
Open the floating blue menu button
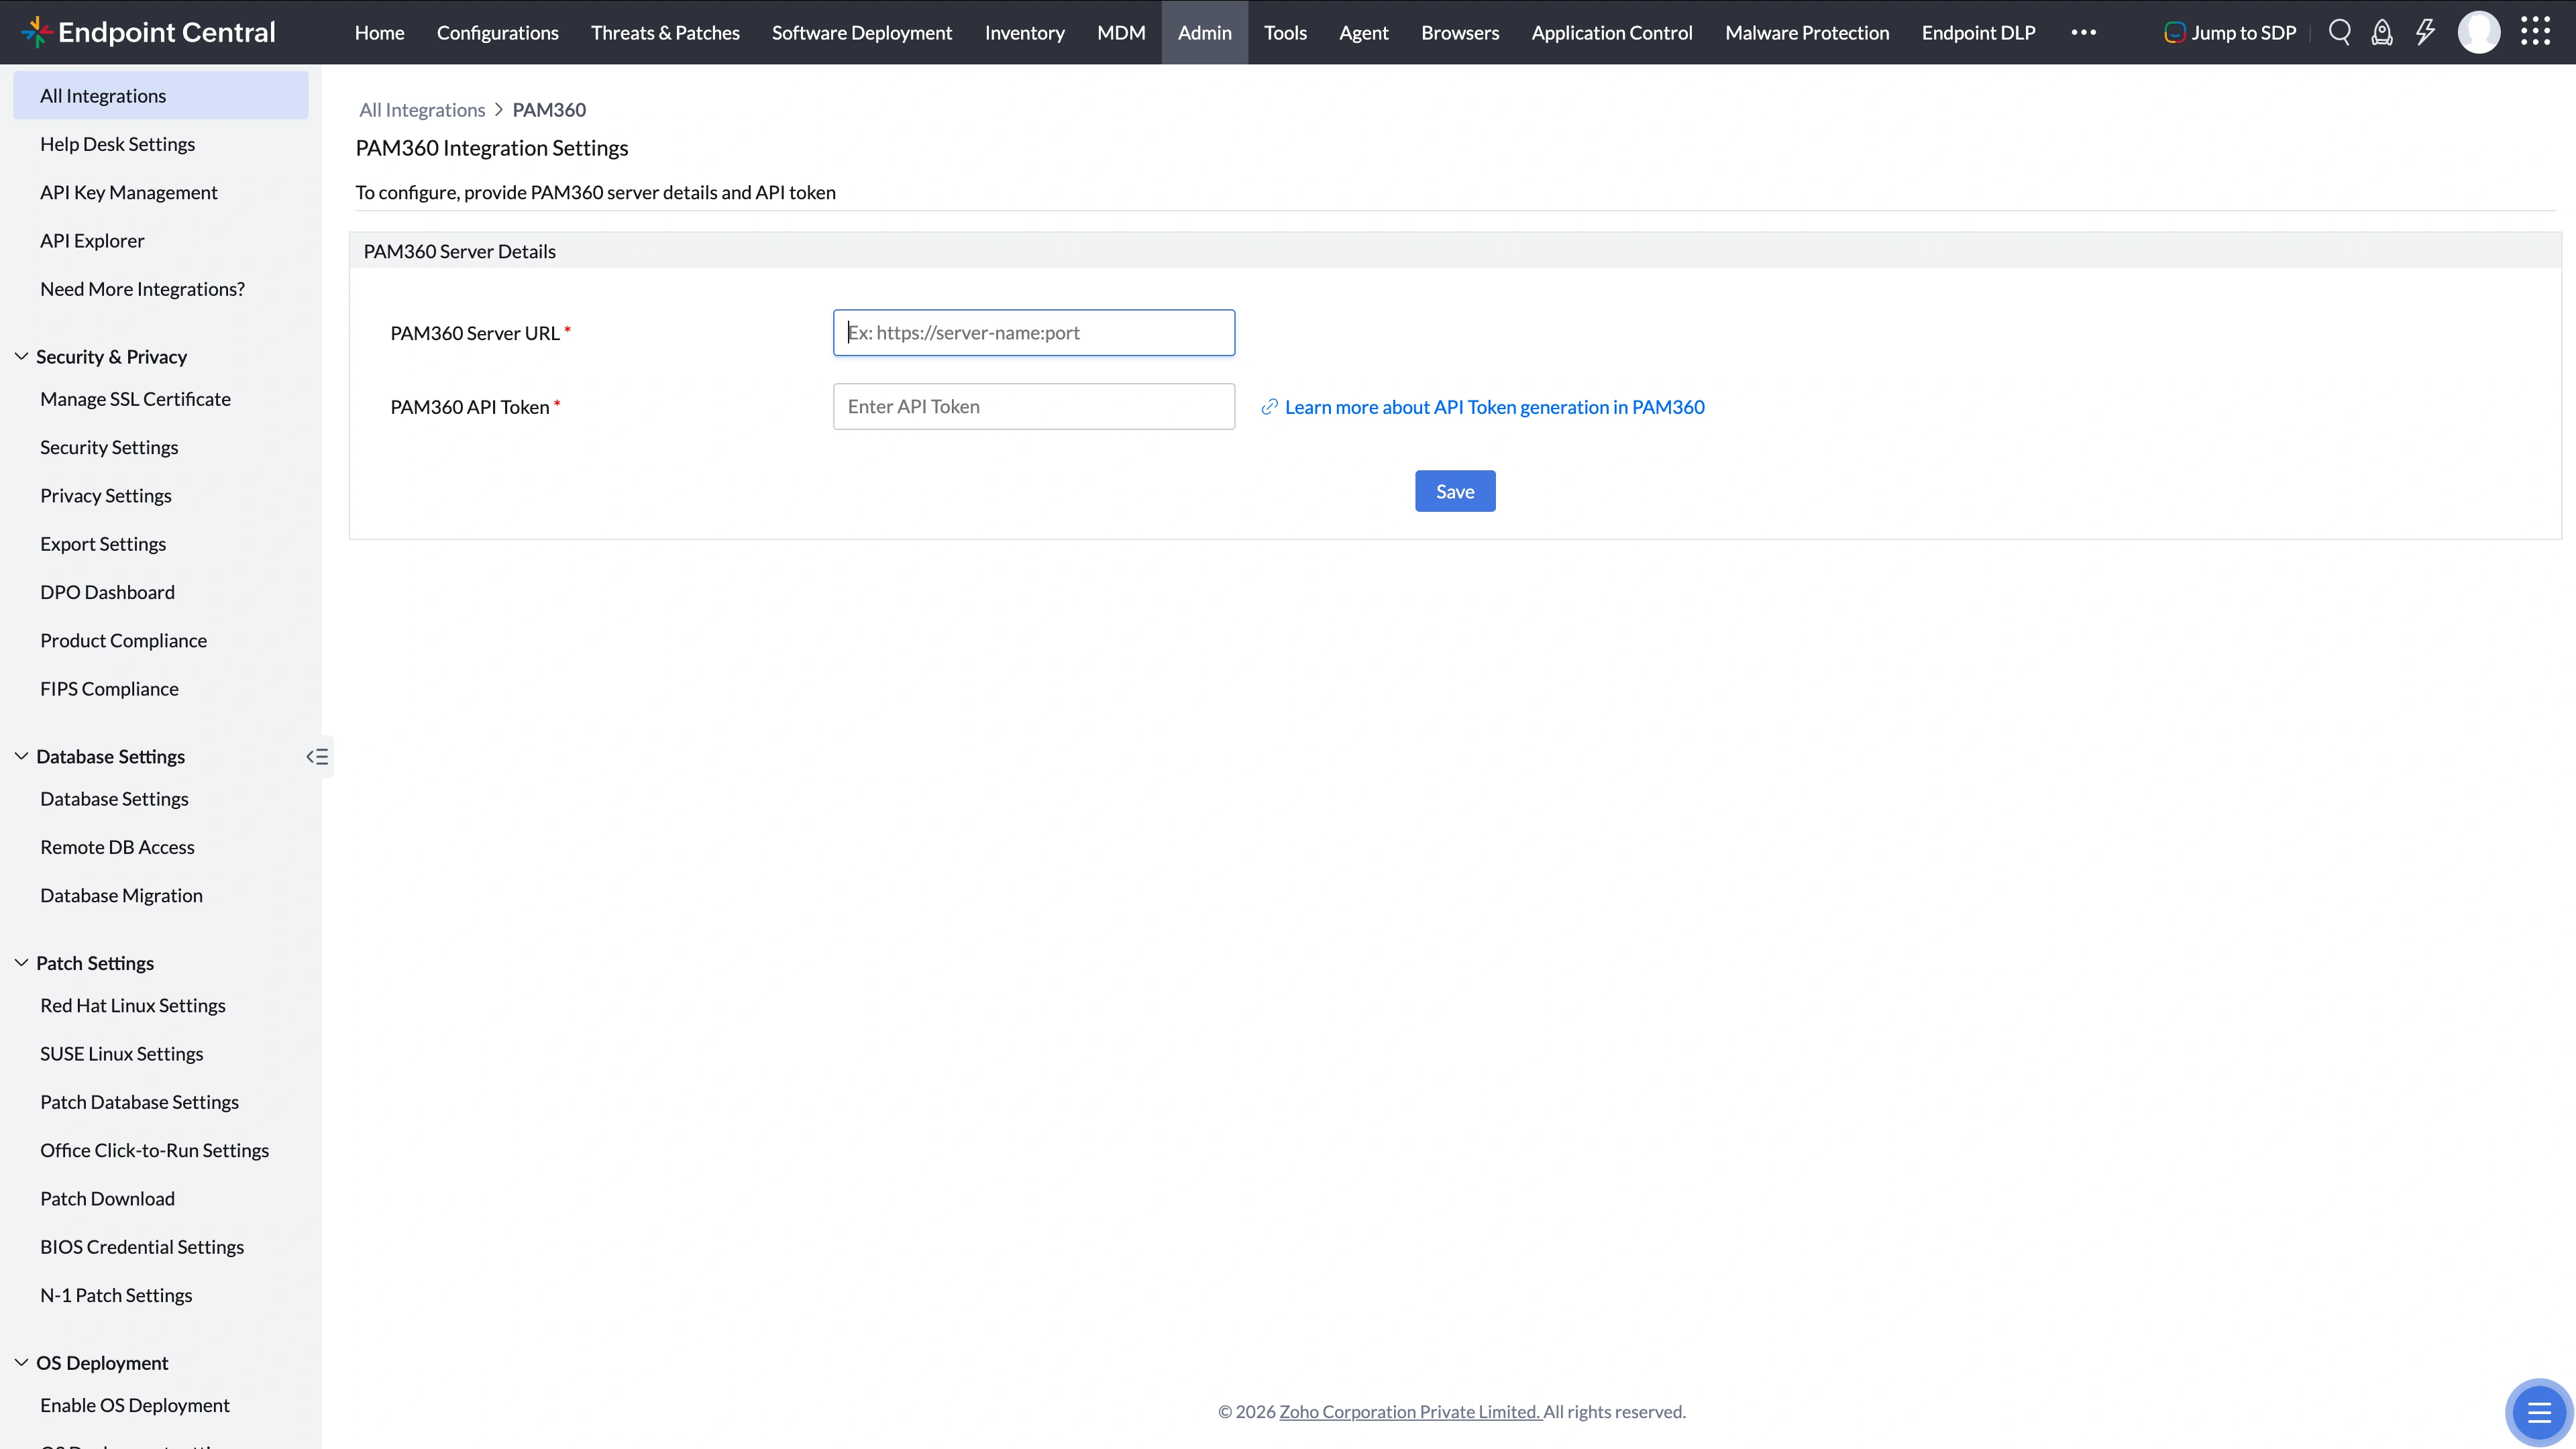(x=2539, y=1412)
